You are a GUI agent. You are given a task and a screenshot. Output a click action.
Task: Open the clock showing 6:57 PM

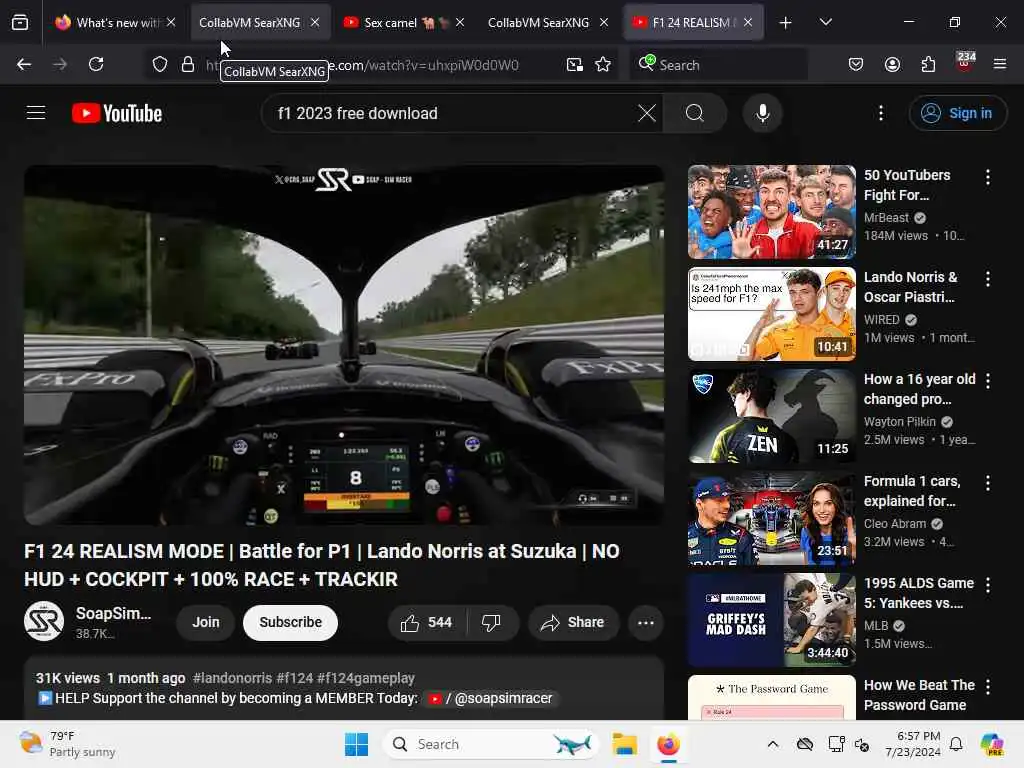coord(912,744)
